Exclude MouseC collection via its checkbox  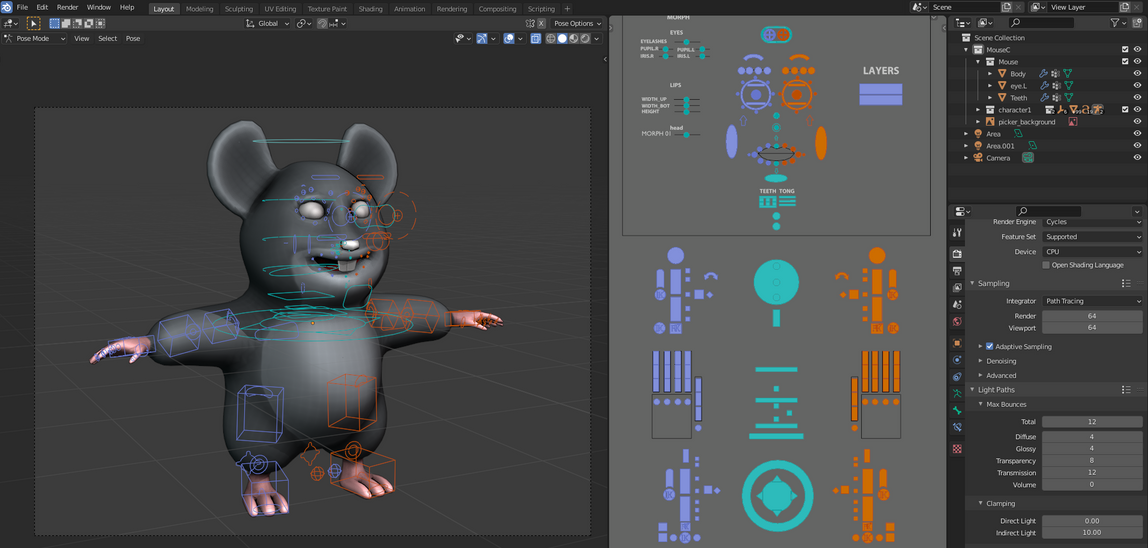pos(1125,50)
